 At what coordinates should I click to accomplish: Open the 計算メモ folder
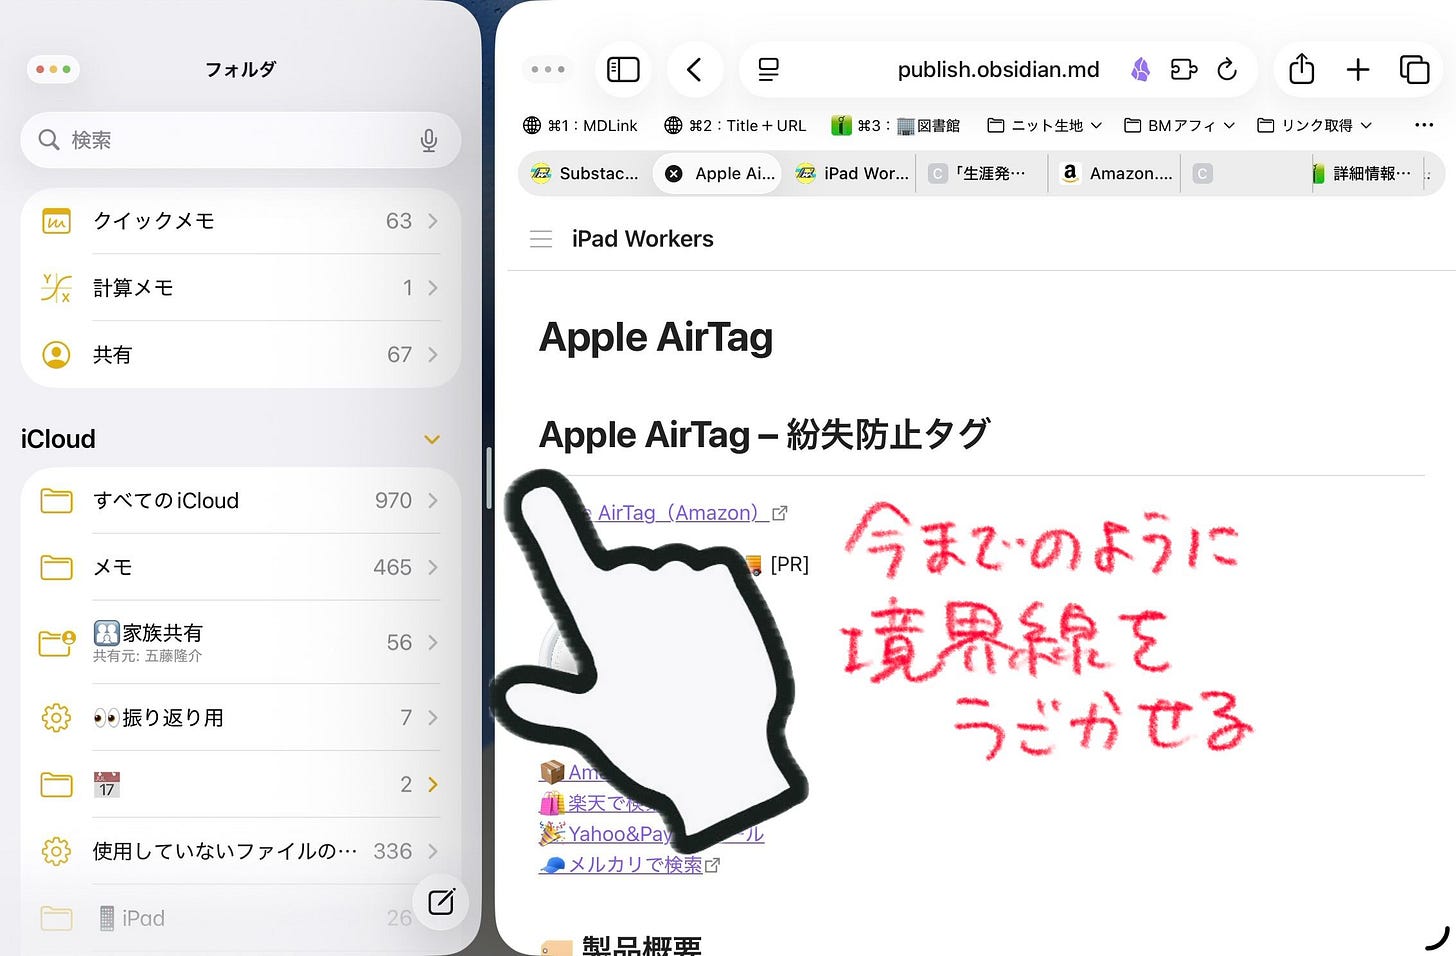[x=240, y=288]
